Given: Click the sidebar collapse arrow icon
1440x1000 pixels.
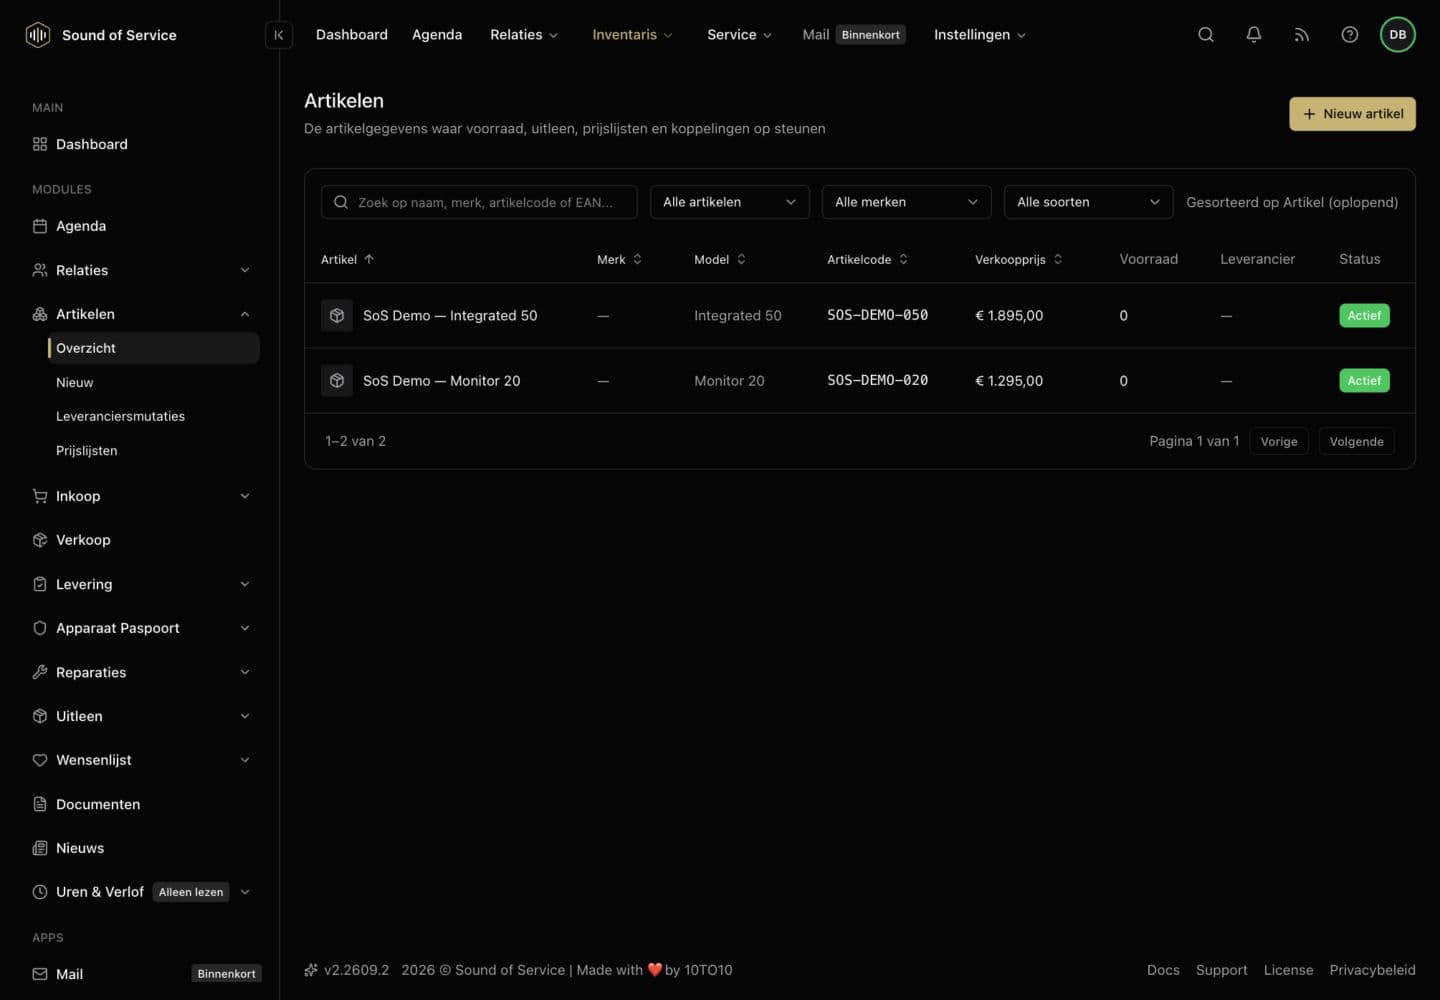Looking at the screenshot, I should (x=279, y=35).
